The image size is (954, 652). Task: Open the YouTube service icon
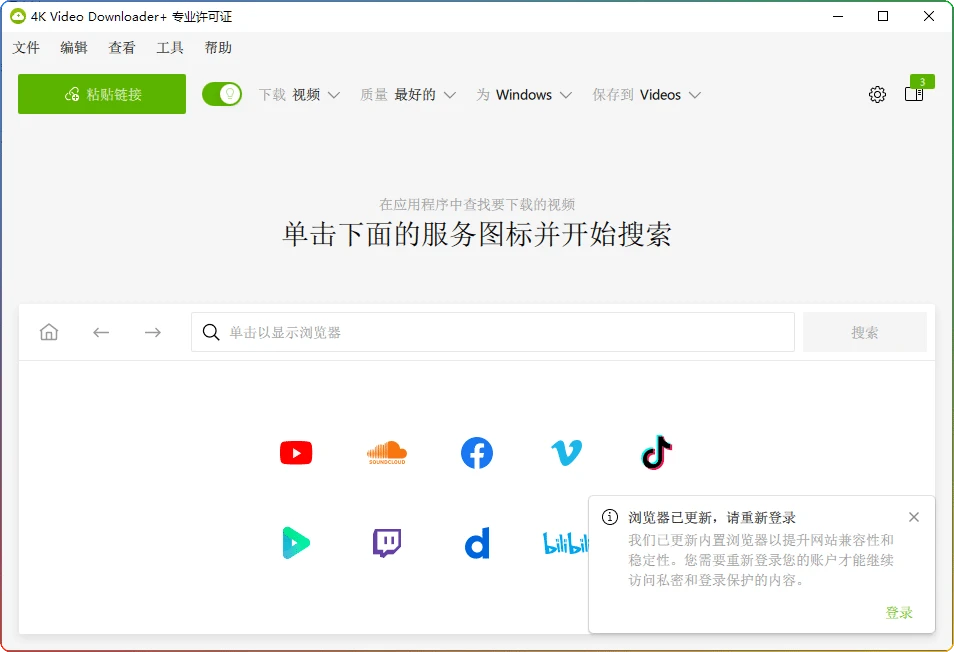coord(296,452)
